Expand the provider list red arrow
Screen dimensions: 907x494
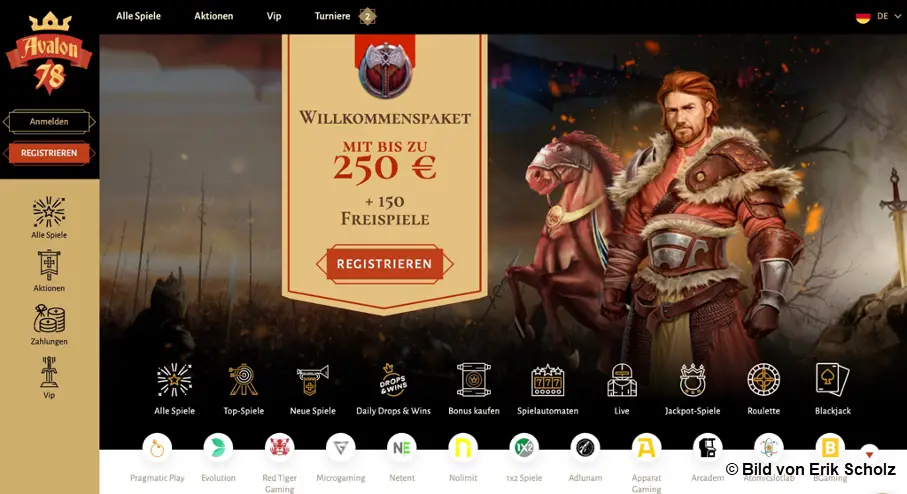[x=869, y=453]
